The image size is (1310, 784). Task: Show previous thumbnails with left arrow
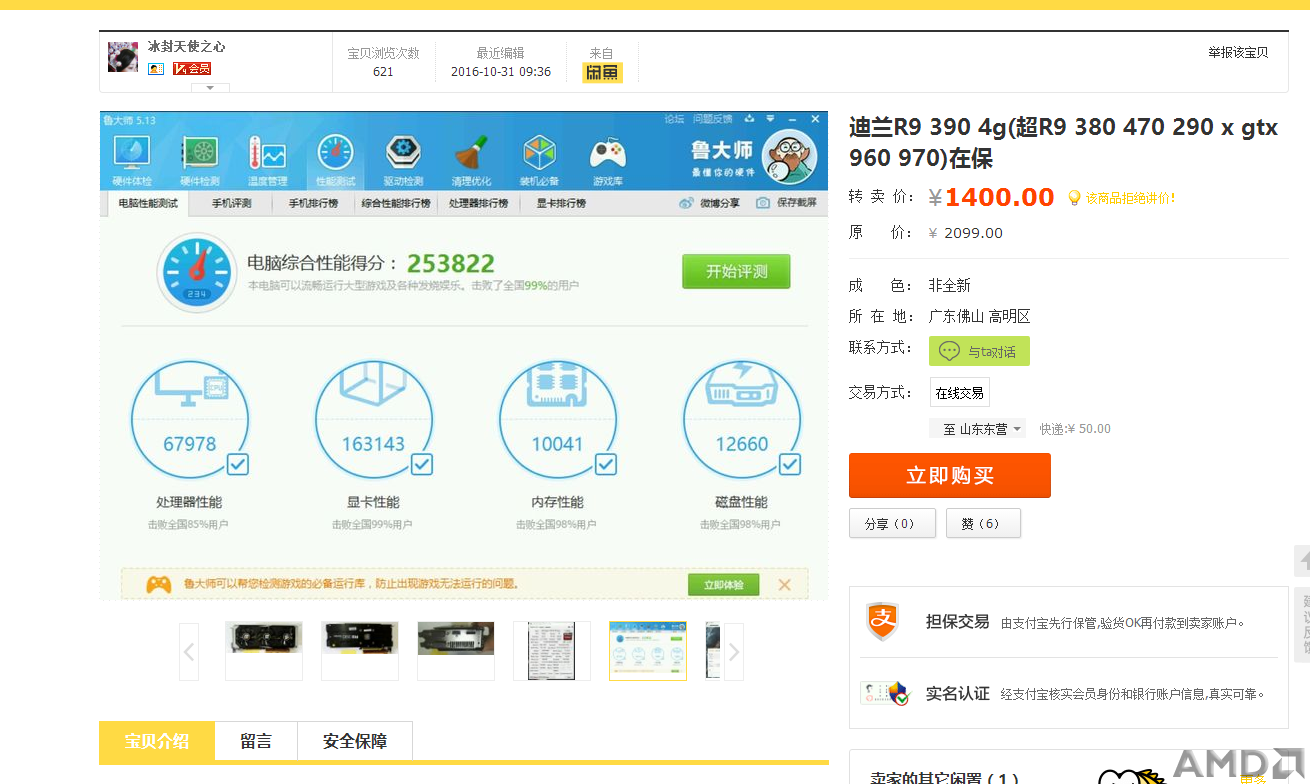tap(189, 652)
